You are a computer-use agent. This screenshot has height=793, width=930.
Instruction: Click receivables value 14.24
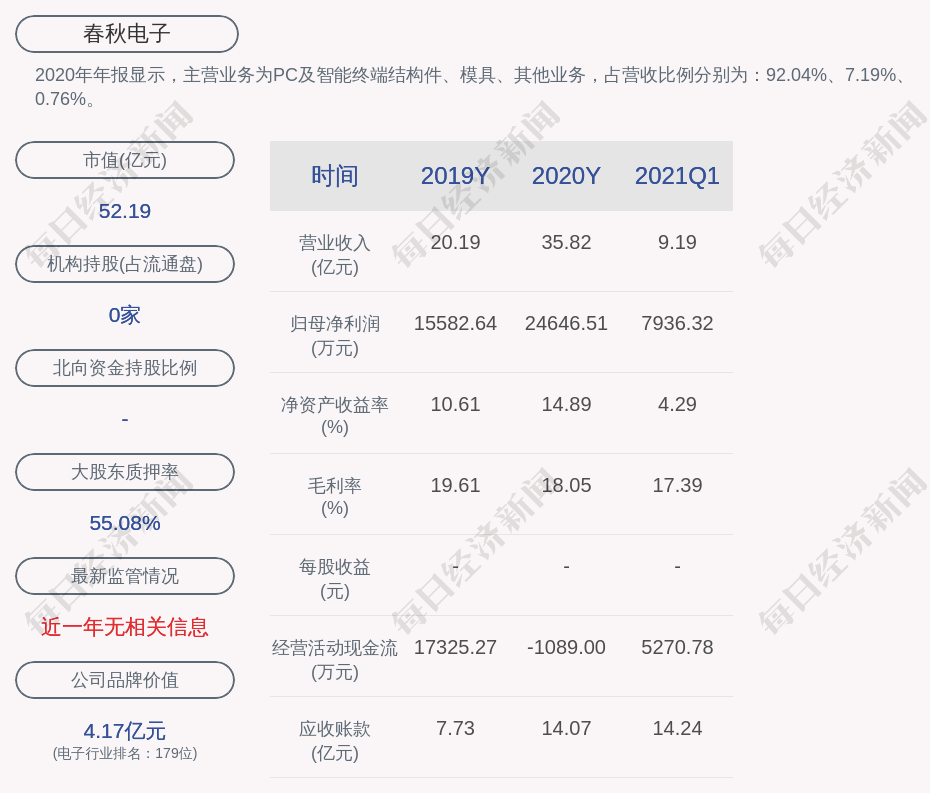tap(677, 728)
